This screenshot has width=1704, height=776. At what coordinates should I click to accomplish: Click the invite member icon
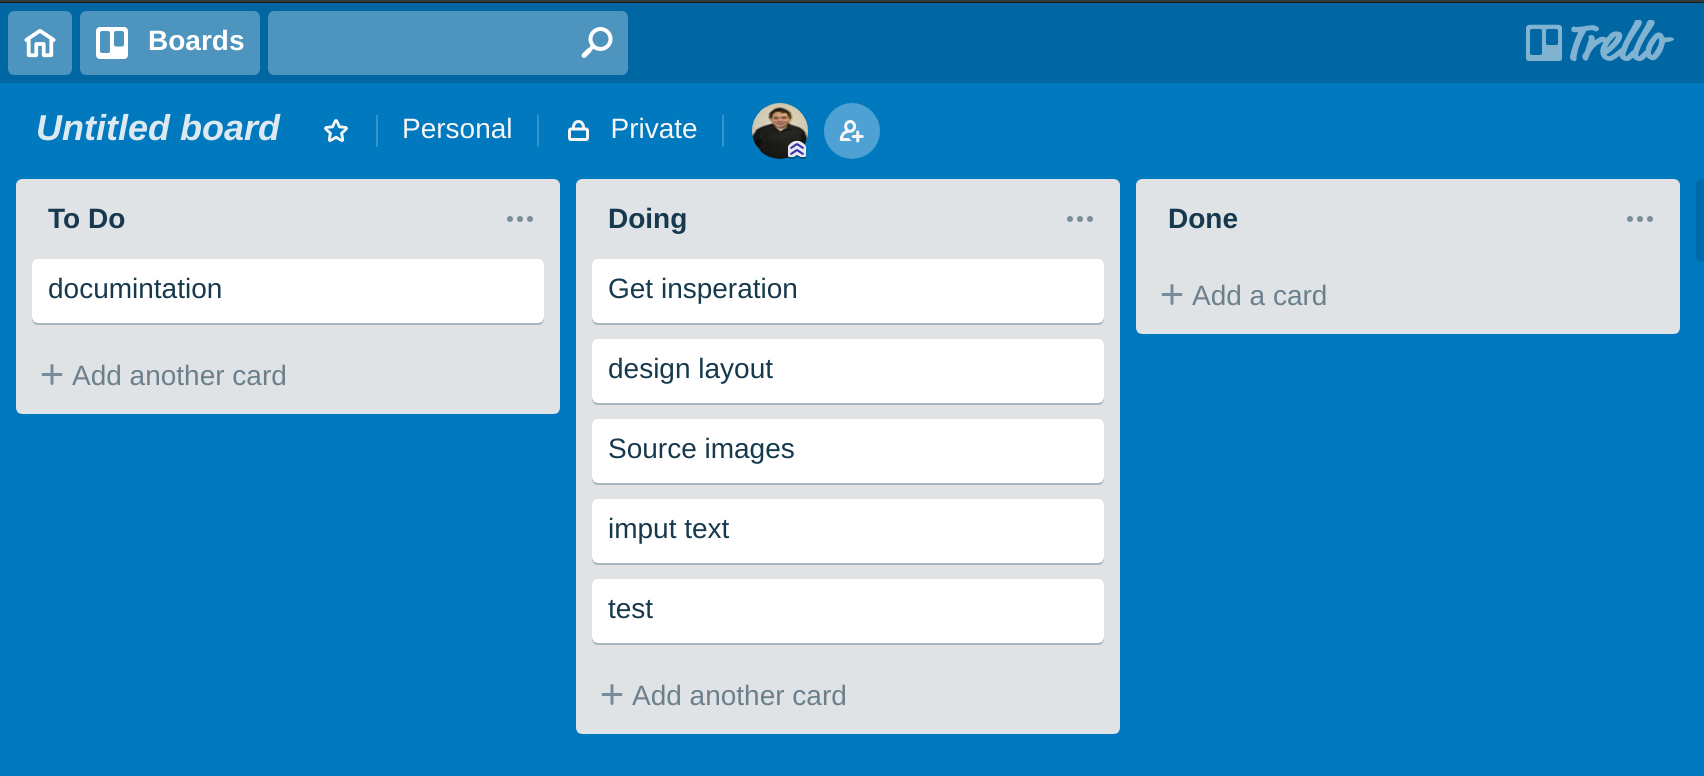tap(852, 131)
